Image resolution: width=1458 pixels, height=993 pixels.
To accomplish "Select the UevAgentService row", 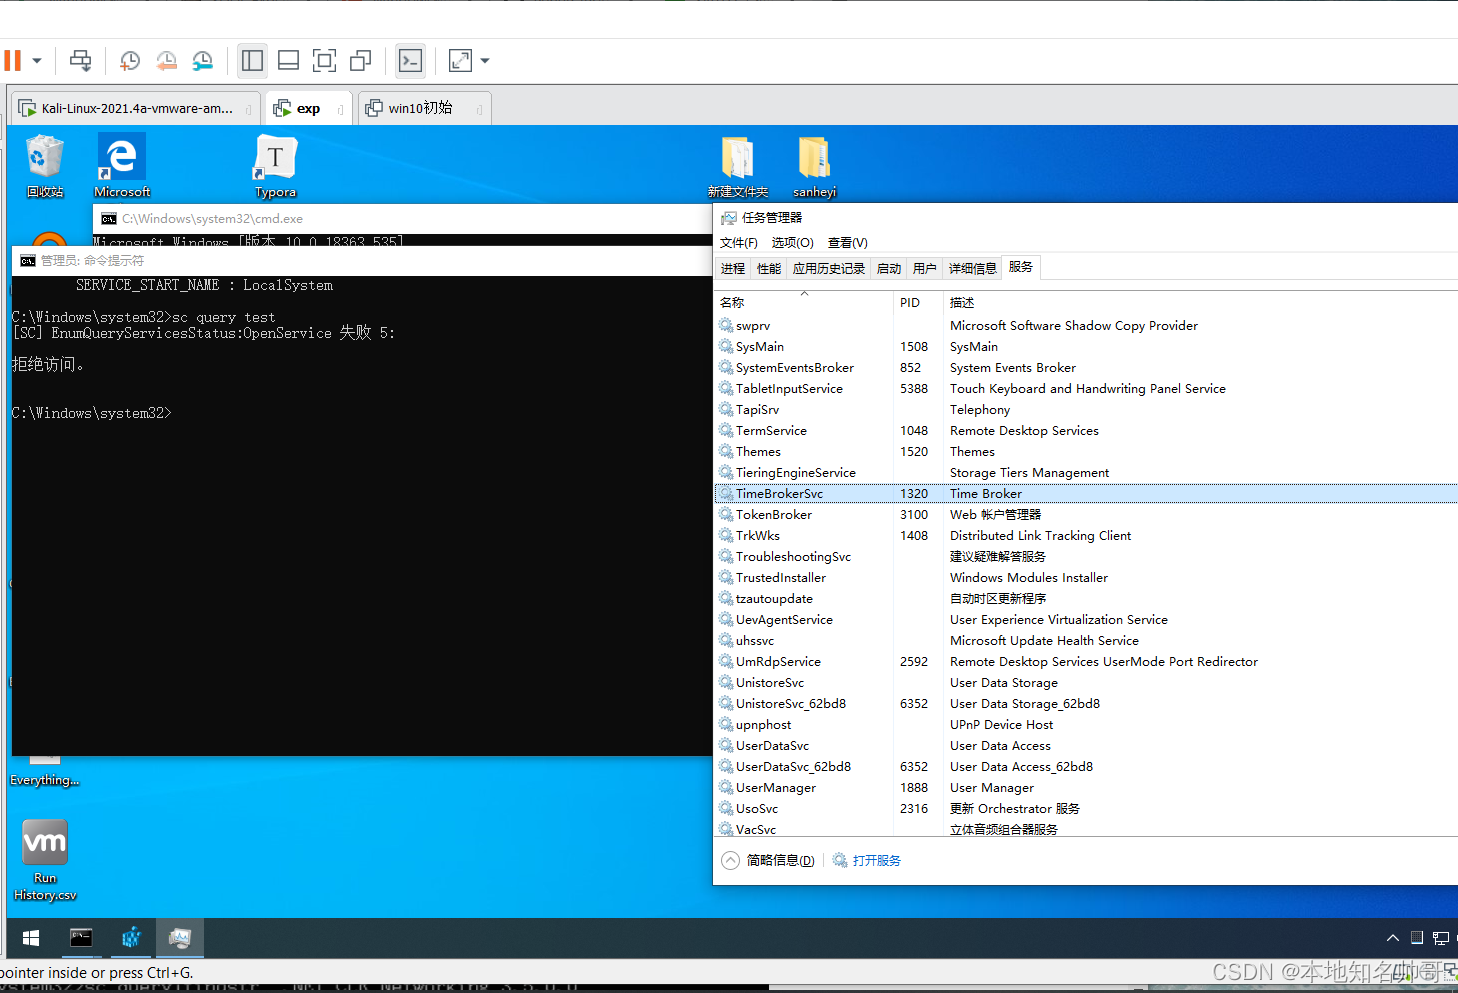I will click(1086, 619).
